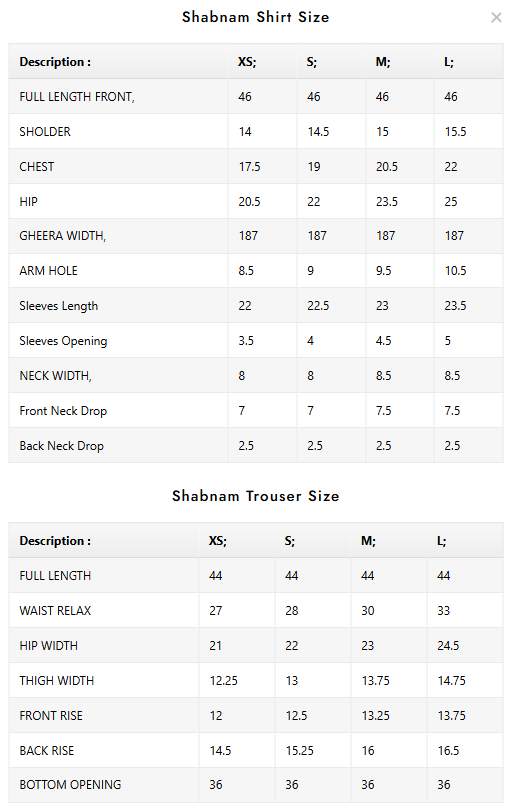Screen dimensions: 510x809
Task: Click the WAIST RELAX row label
Action: [55, 611]
